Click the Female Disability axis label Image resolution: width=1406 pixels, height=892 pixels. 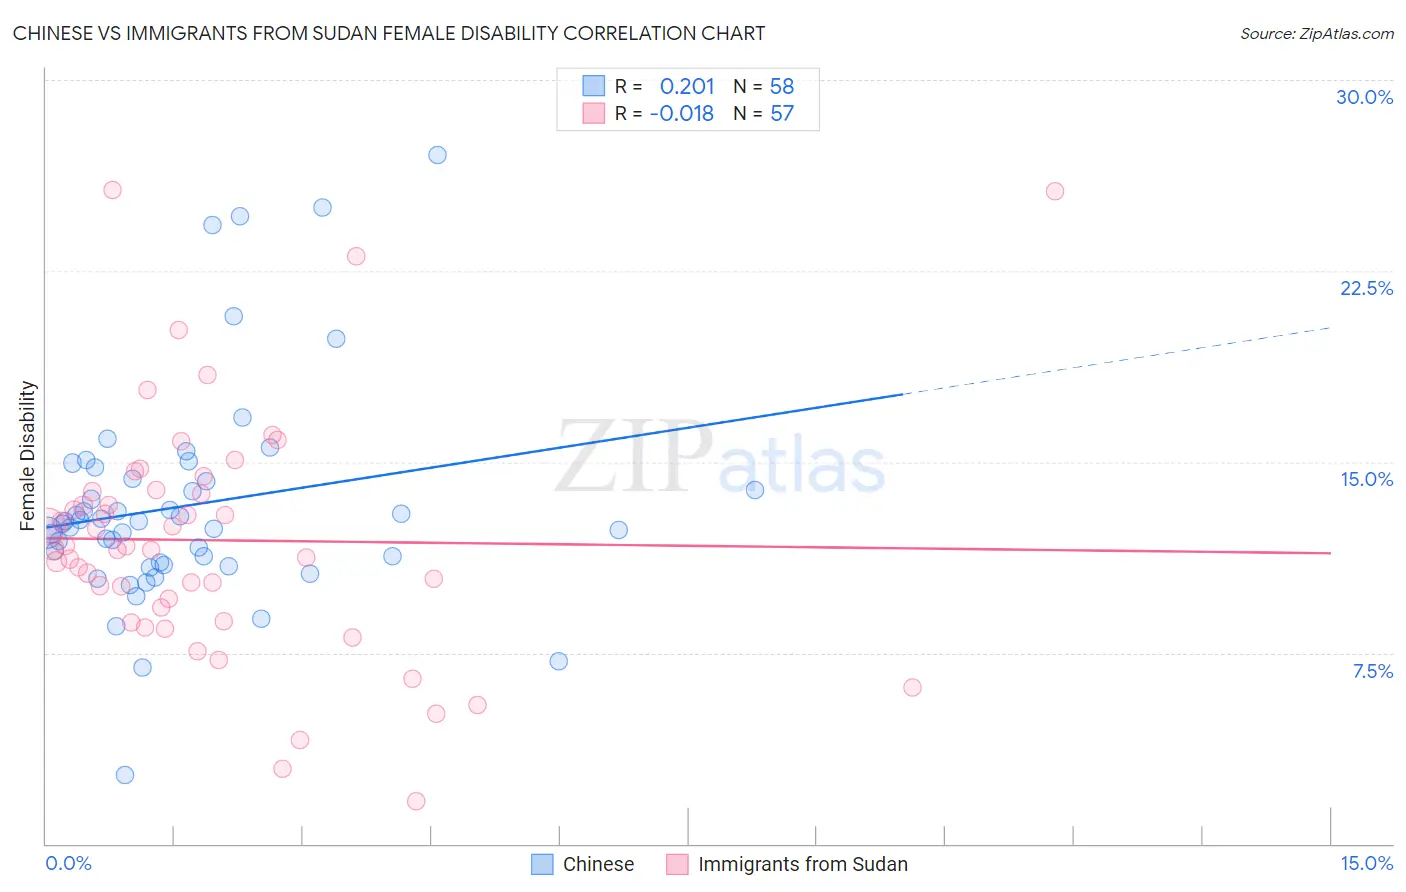pos(28,456)
